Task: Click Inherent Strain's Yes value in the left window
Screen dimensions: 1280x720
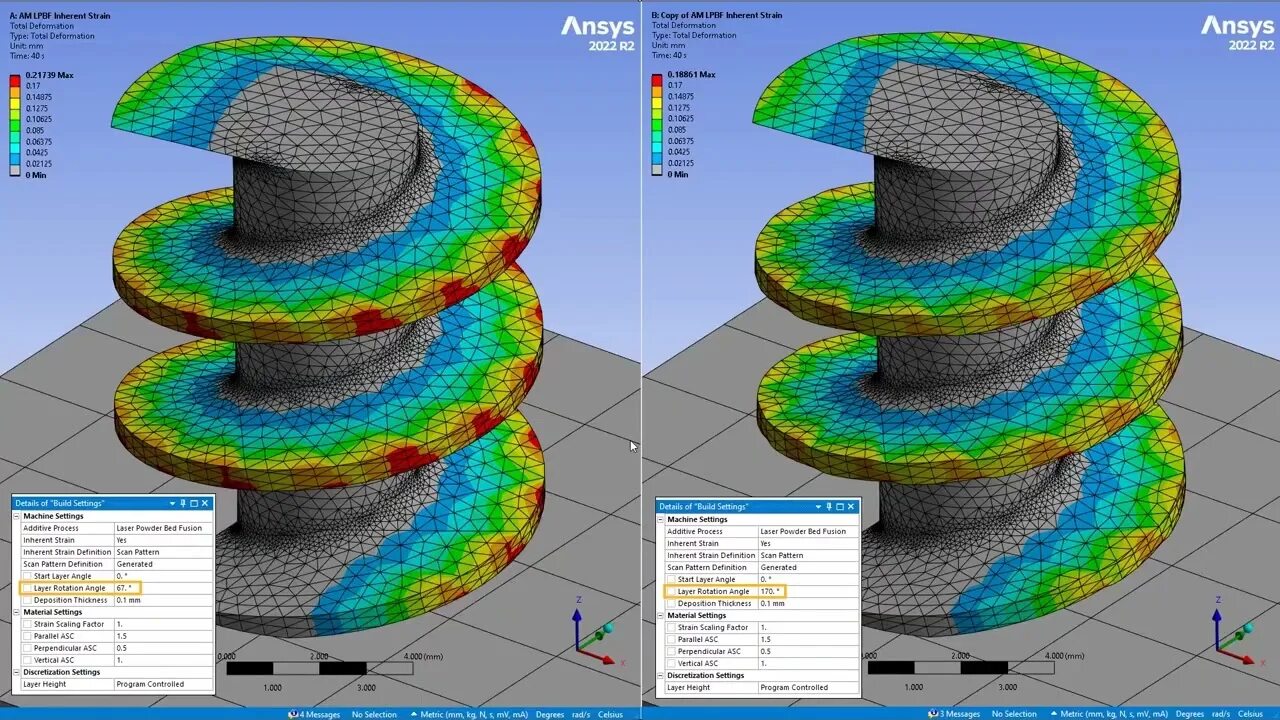Action: (x=163, y=540)
